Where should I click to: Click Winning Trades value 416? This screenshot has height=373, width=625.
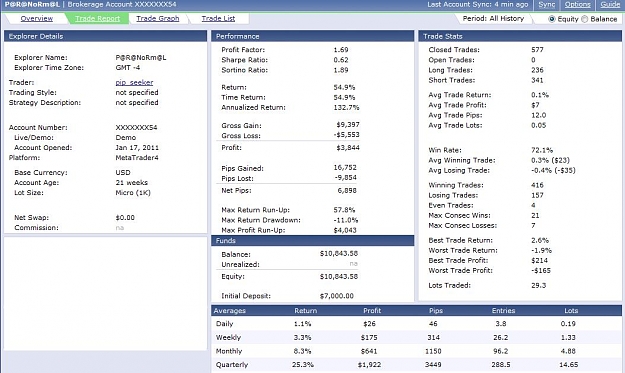(x=537, y=185)
